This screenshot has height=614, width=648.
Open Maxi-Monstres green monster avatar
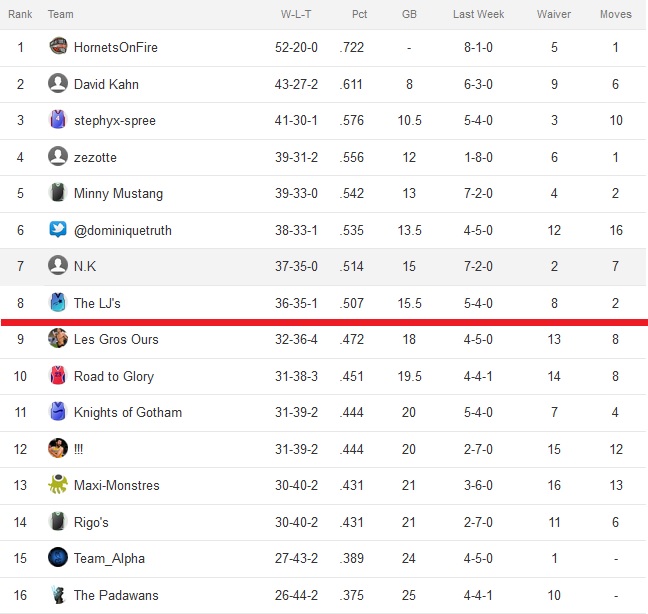[x=58, y=485]
